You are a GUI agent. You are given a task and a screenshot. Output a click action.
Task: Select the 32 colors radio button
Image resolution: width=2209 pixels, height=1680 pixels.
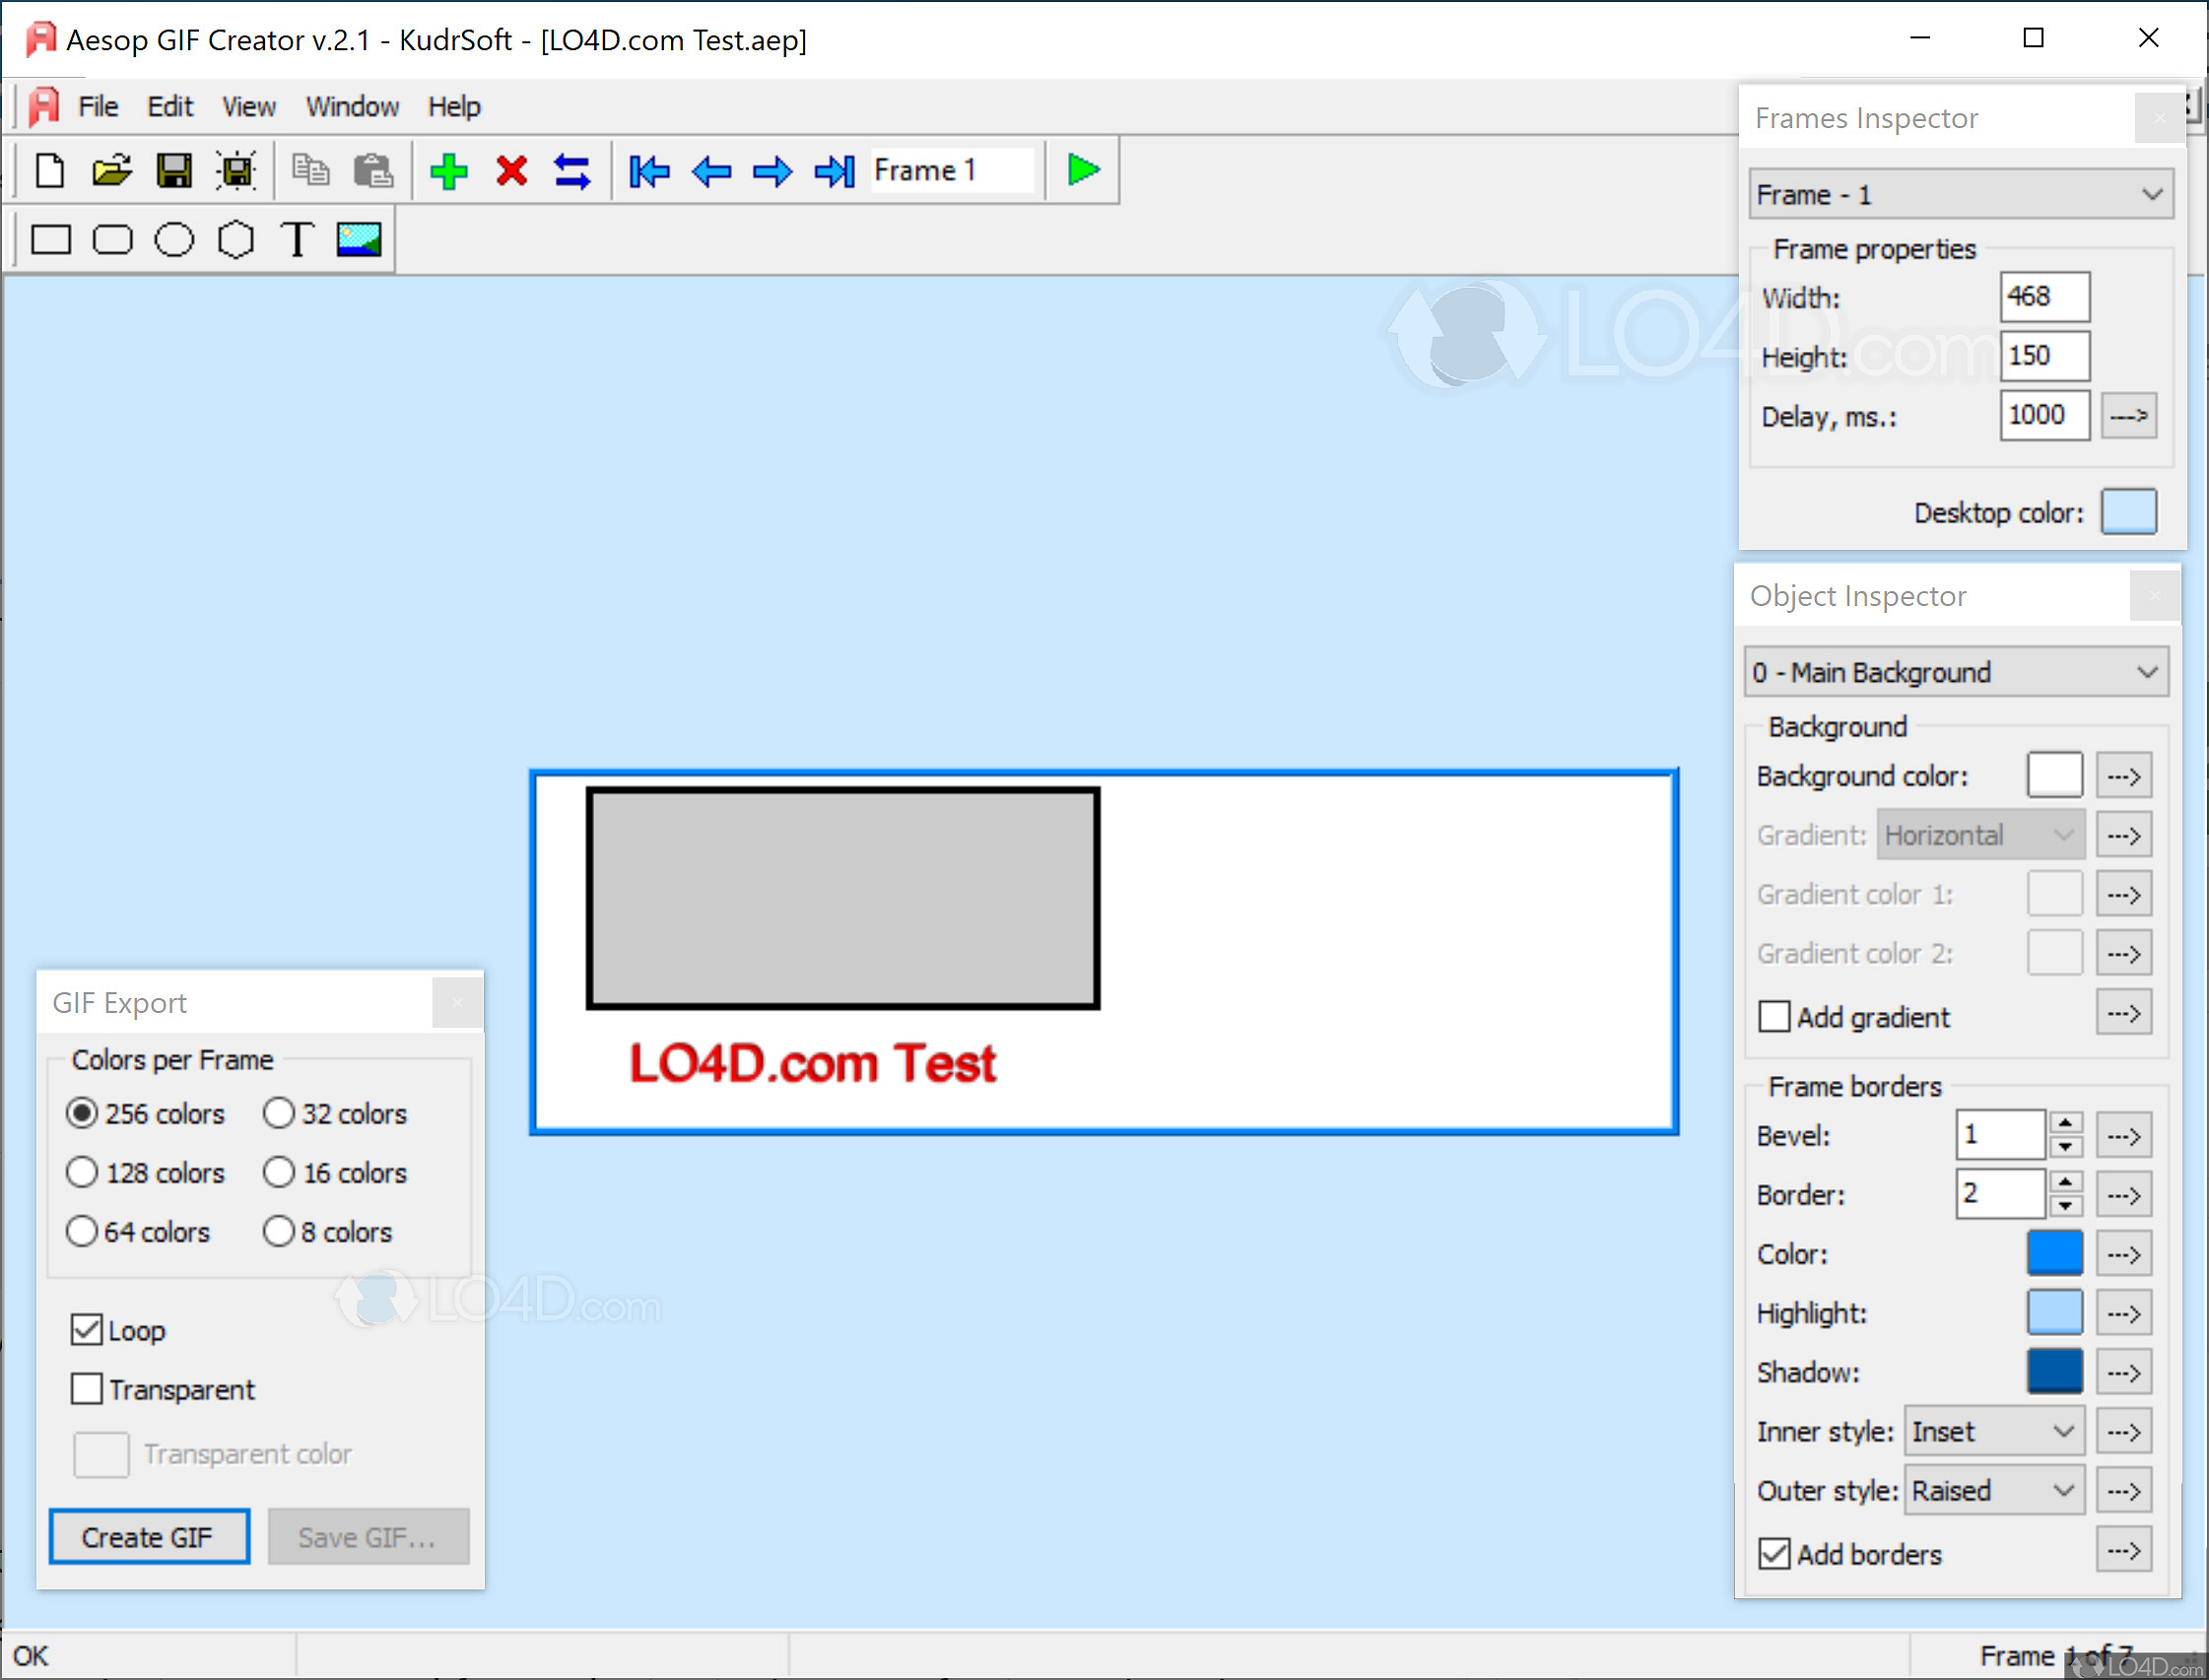click(x=279, y=1113)
